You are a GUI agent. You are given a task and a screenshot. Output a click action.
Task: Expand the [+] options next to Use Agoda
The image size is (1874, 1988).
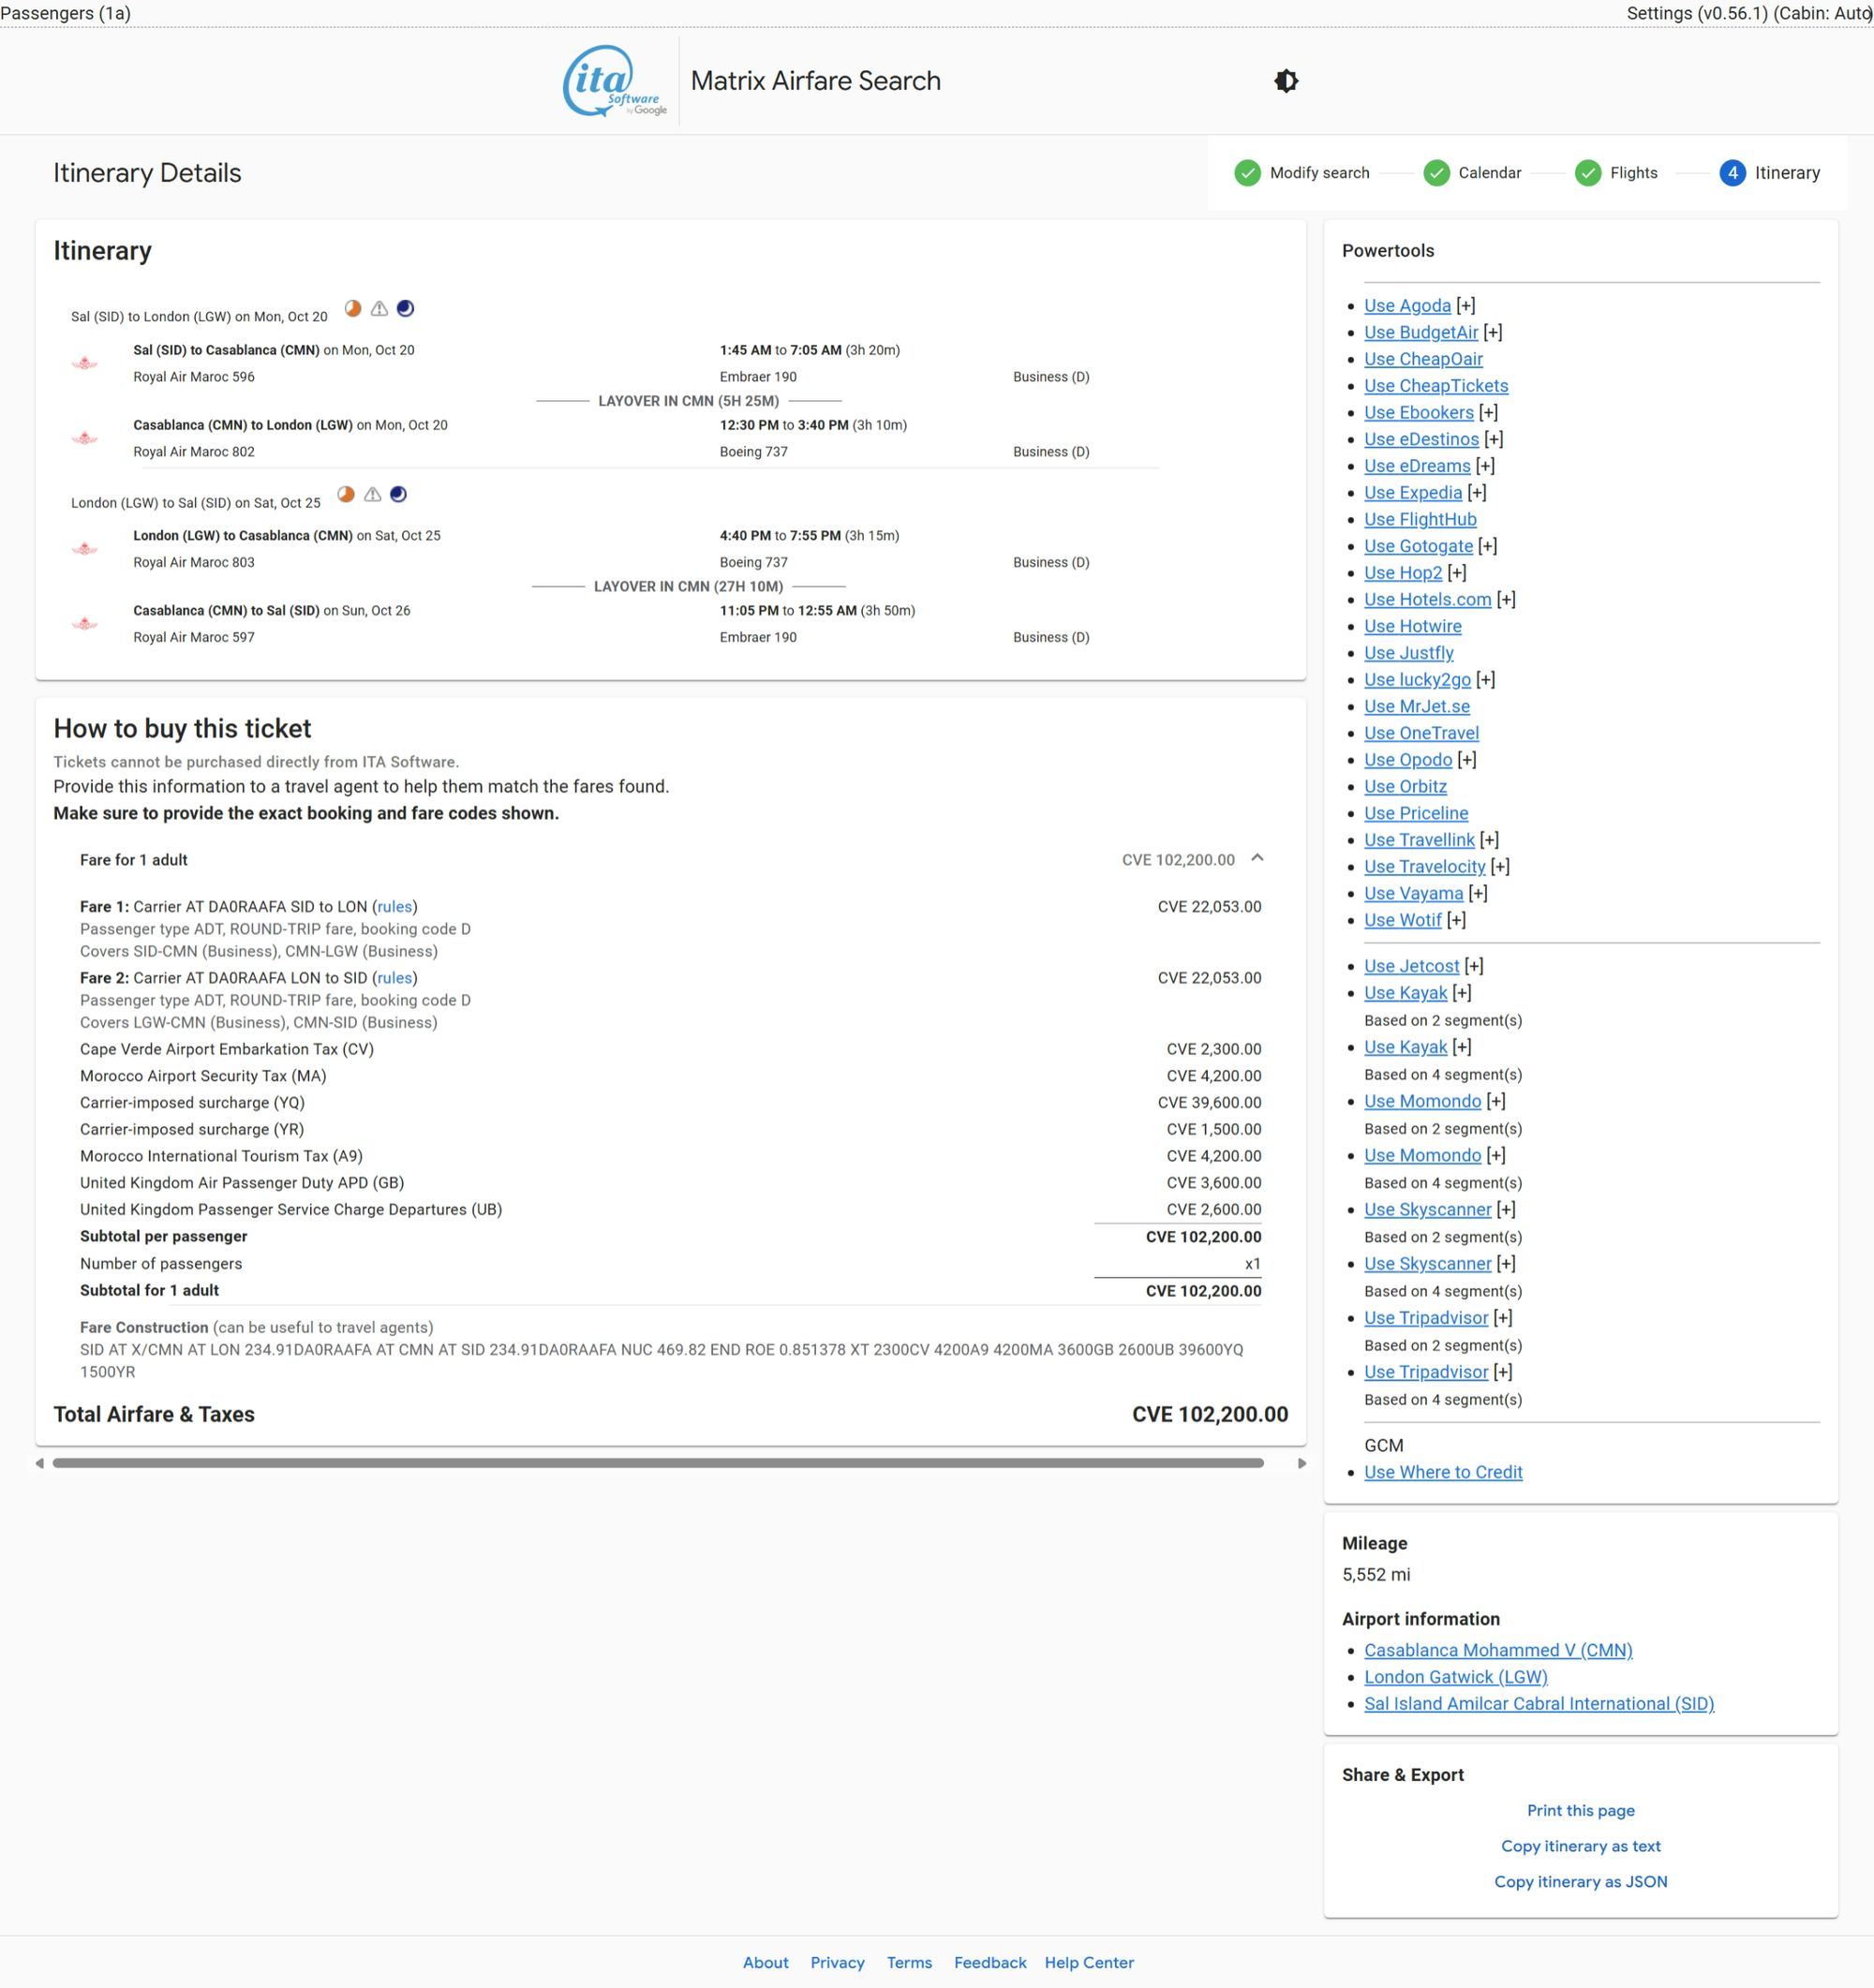pos(1465,306)
